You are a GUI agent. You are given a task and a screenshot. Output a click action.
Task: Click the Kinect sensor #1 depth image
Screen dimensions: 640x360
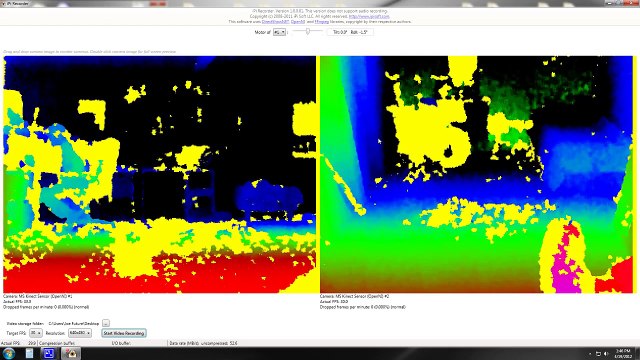tap(160, 174)
